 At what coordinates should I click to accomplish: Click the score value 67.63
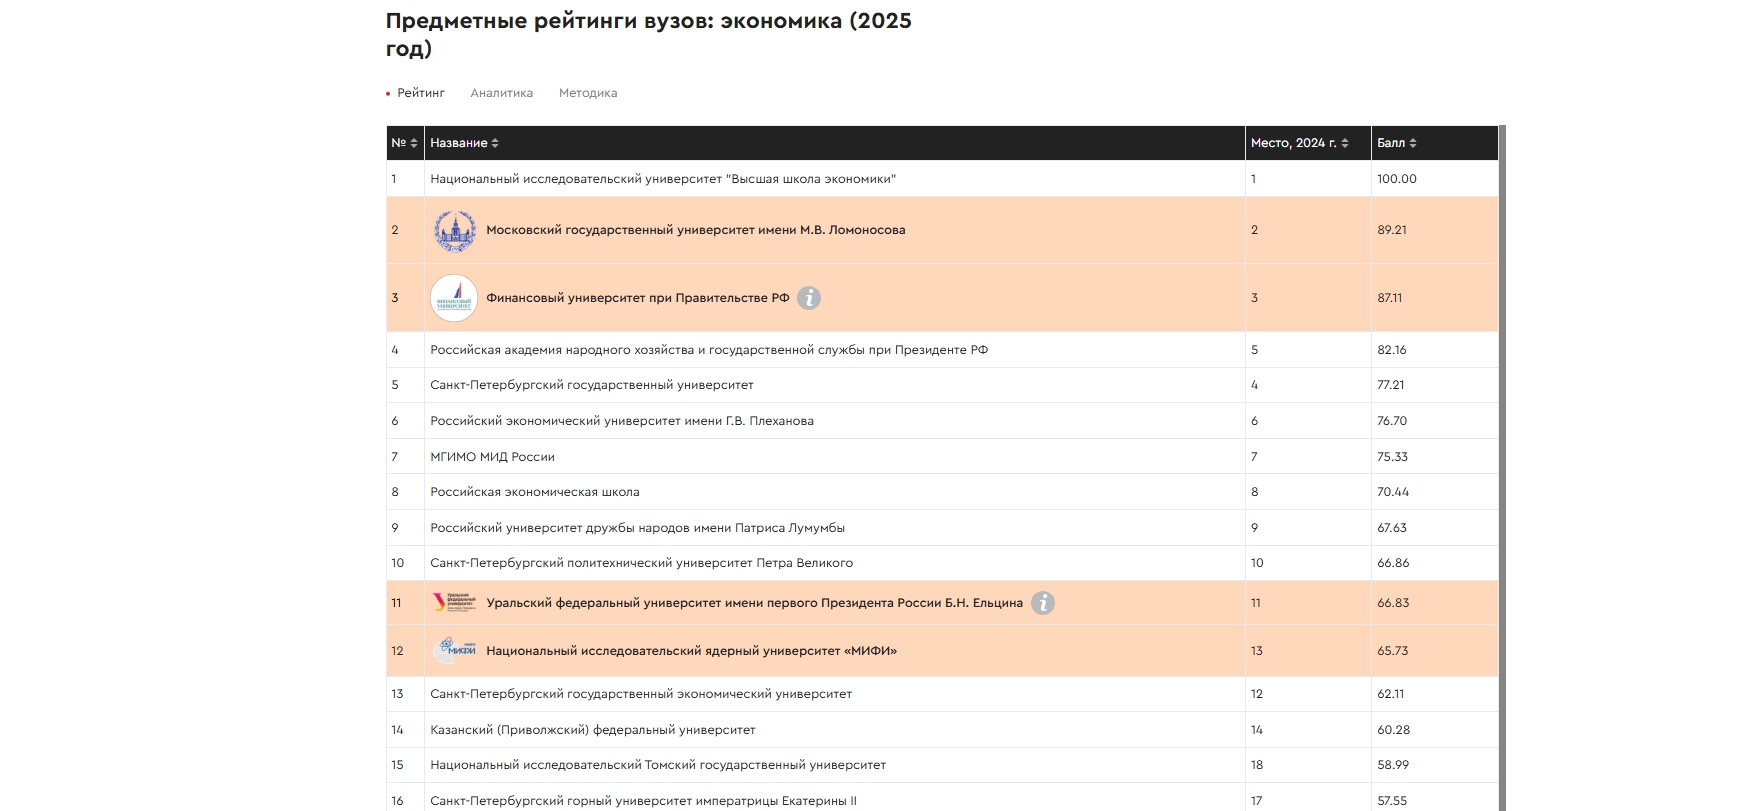tap(1392, 528)
